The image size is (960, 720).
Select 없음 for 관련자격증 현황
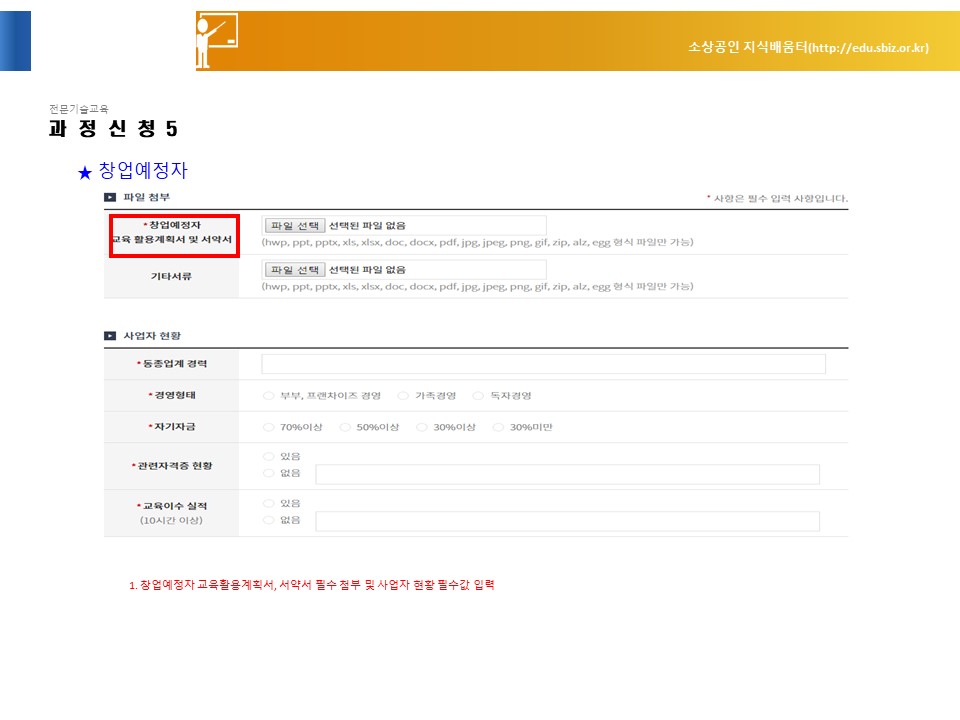coord(268,473)
